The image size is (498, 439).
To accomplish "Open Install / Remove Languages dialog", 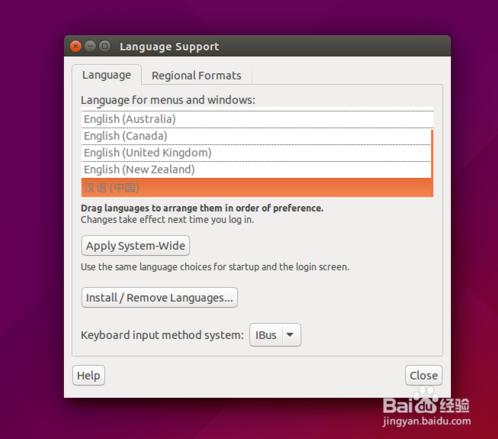I will click(159, 298).
